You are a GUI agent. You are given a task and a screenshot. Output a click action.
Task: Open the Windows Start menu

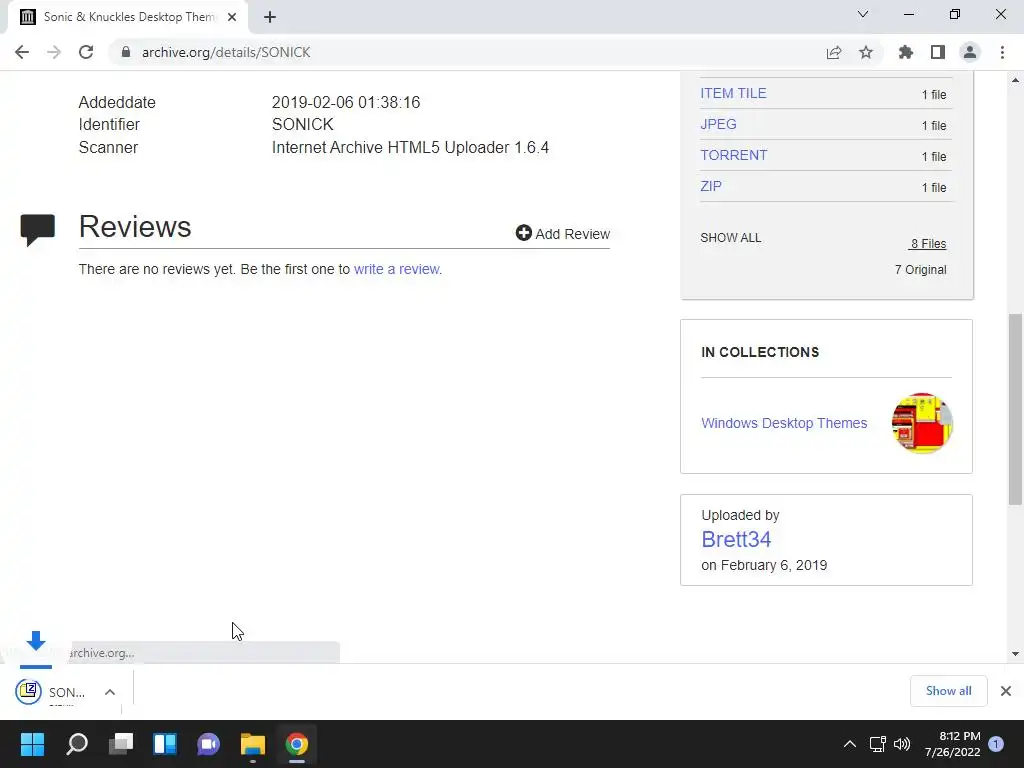pyautogui.click(x=32, y=744)
